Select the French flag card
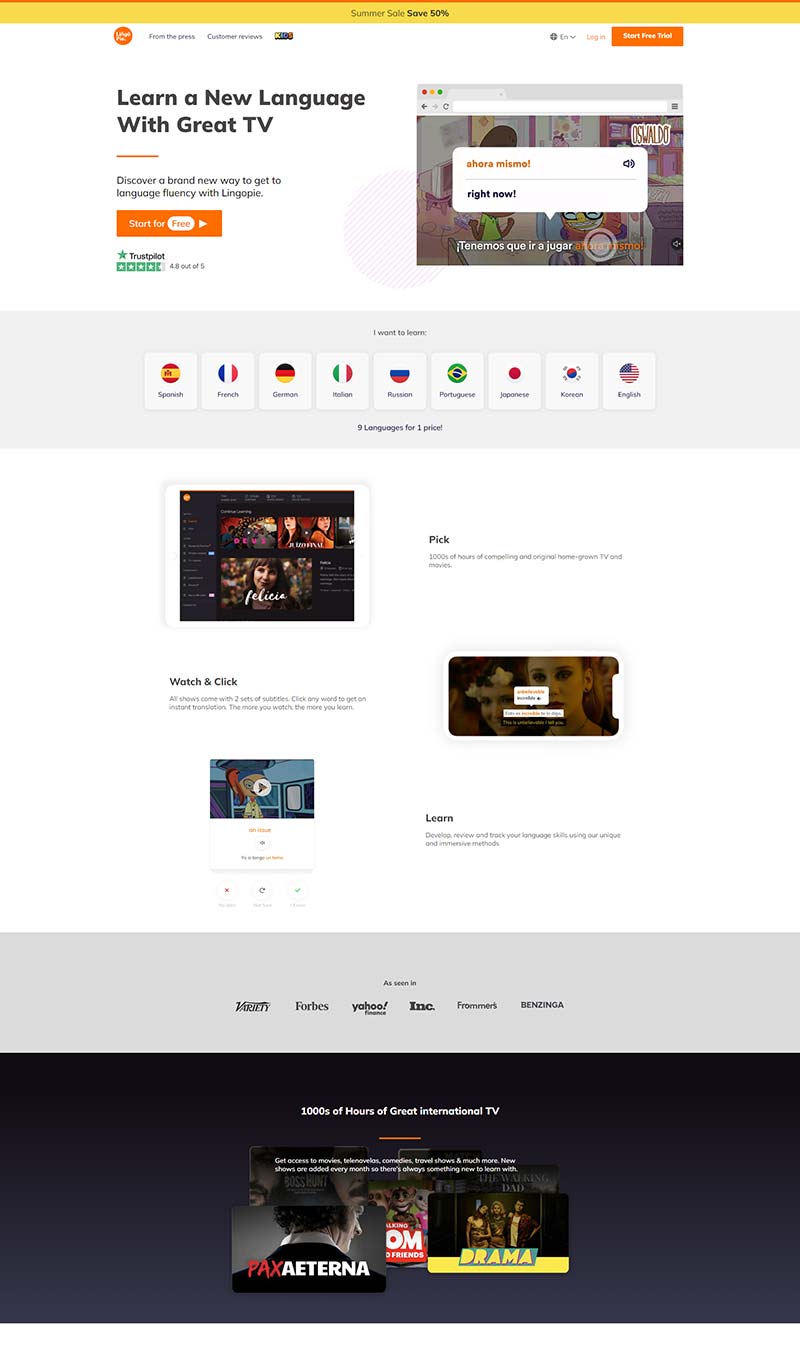The width and height of the screenshot is (800, 1350). click(x=228, y=381)
